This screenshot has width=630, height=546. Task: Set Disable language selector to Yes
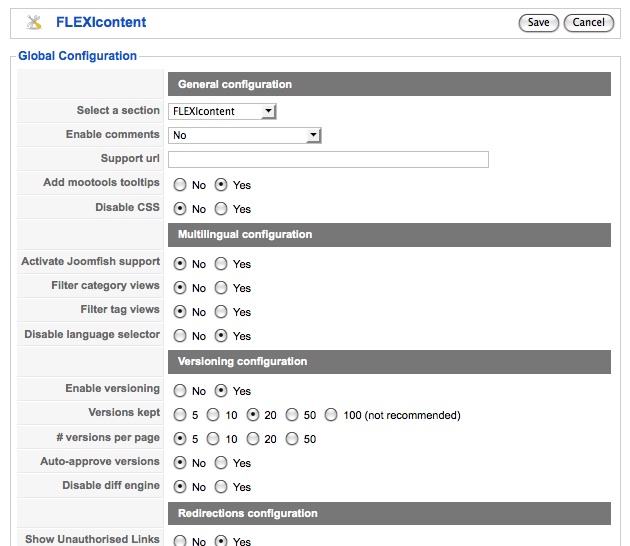click(221, 336)
